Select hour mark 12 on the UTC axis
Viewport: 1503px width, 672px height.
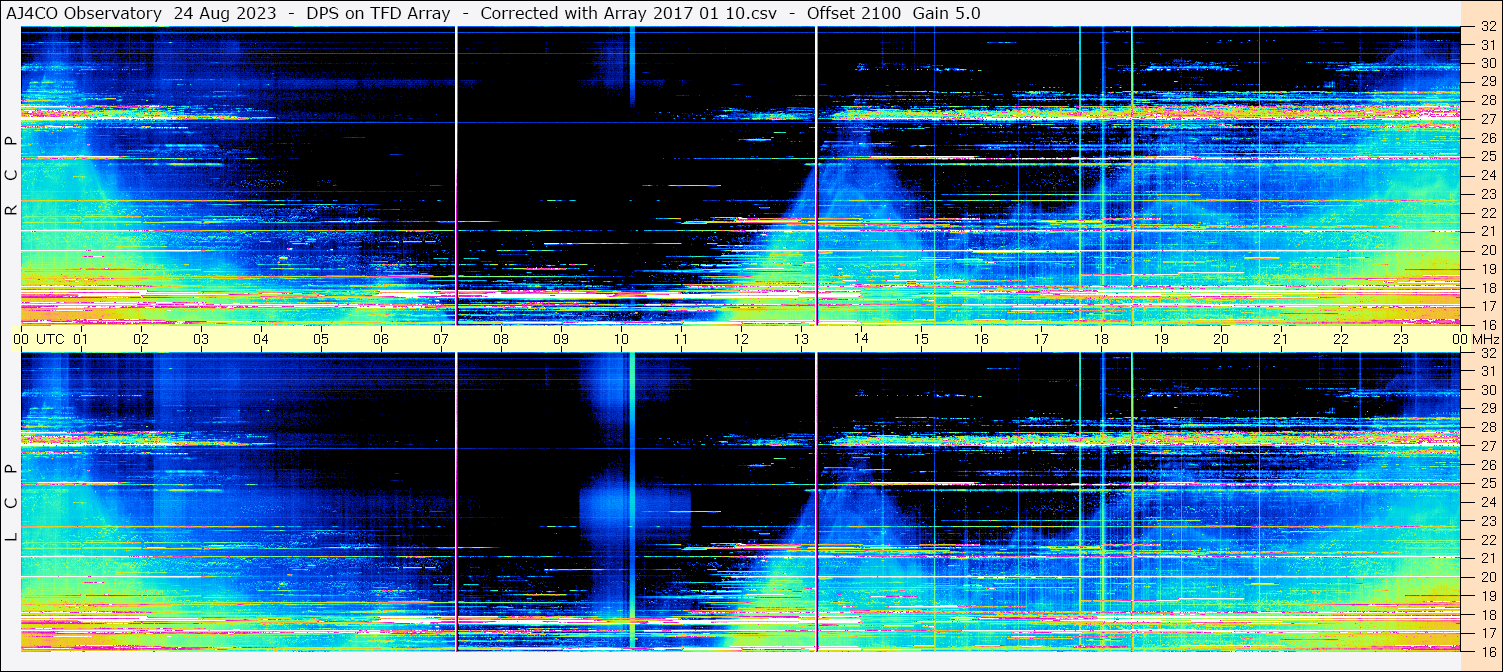click(741, 339)
